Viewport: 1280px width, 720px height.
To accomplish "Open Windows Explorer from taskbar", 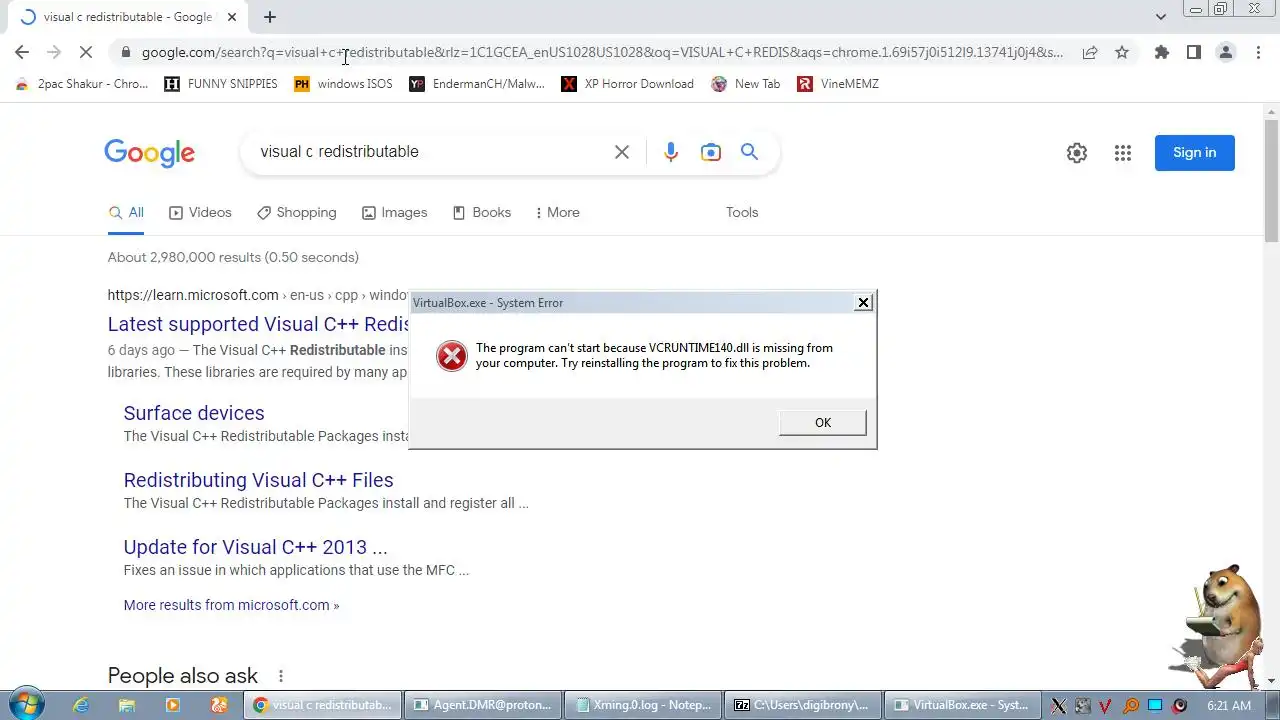I will tap(127, 705).
